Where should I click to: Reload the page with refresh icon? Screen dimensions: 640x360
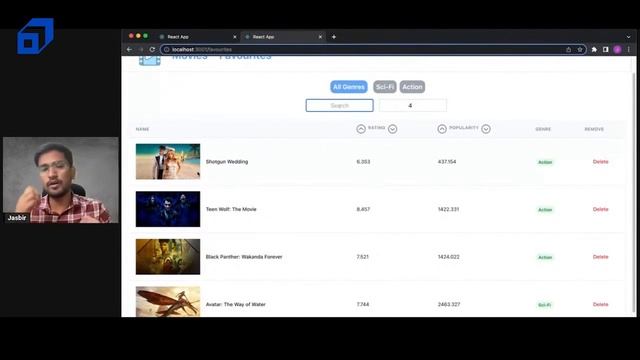click(152, 49)
